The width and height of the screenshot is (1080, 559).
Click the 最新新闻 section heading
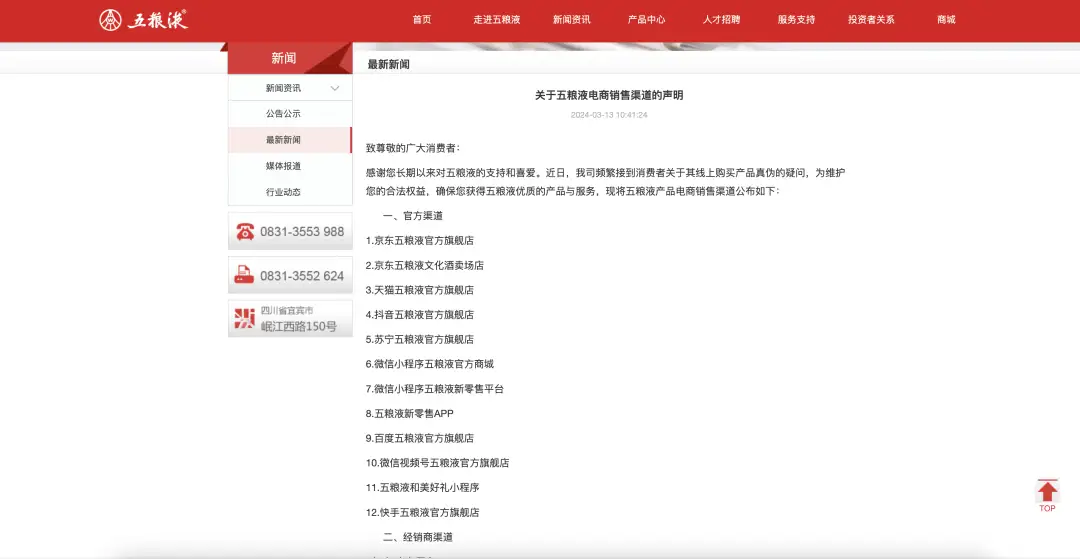click(x=388, y=65)
